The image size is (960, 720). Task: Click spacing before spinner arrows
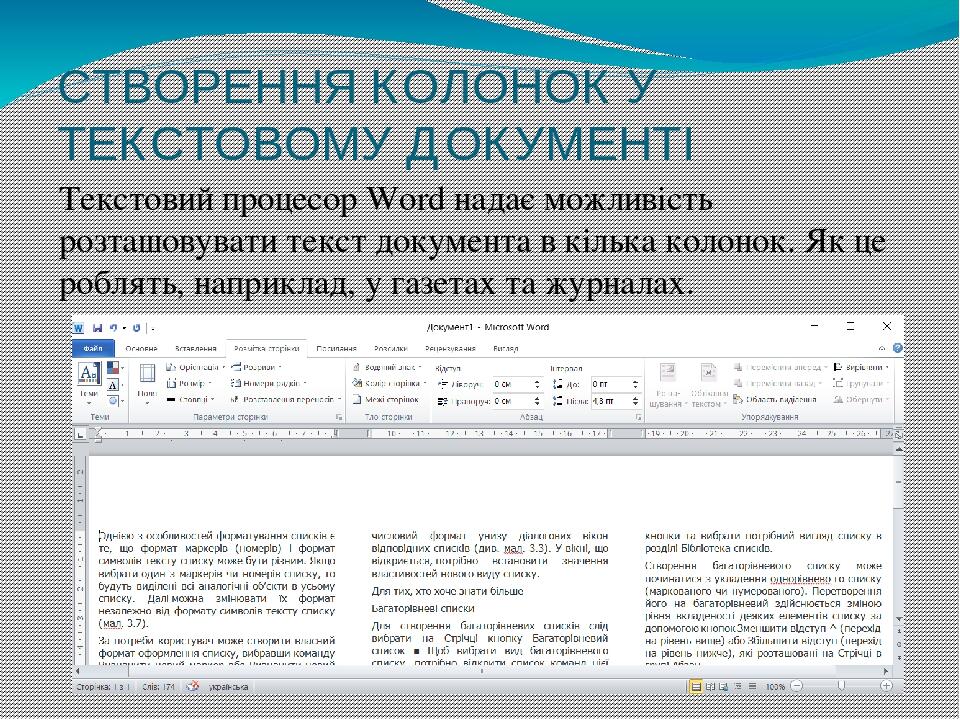[636, 384]
